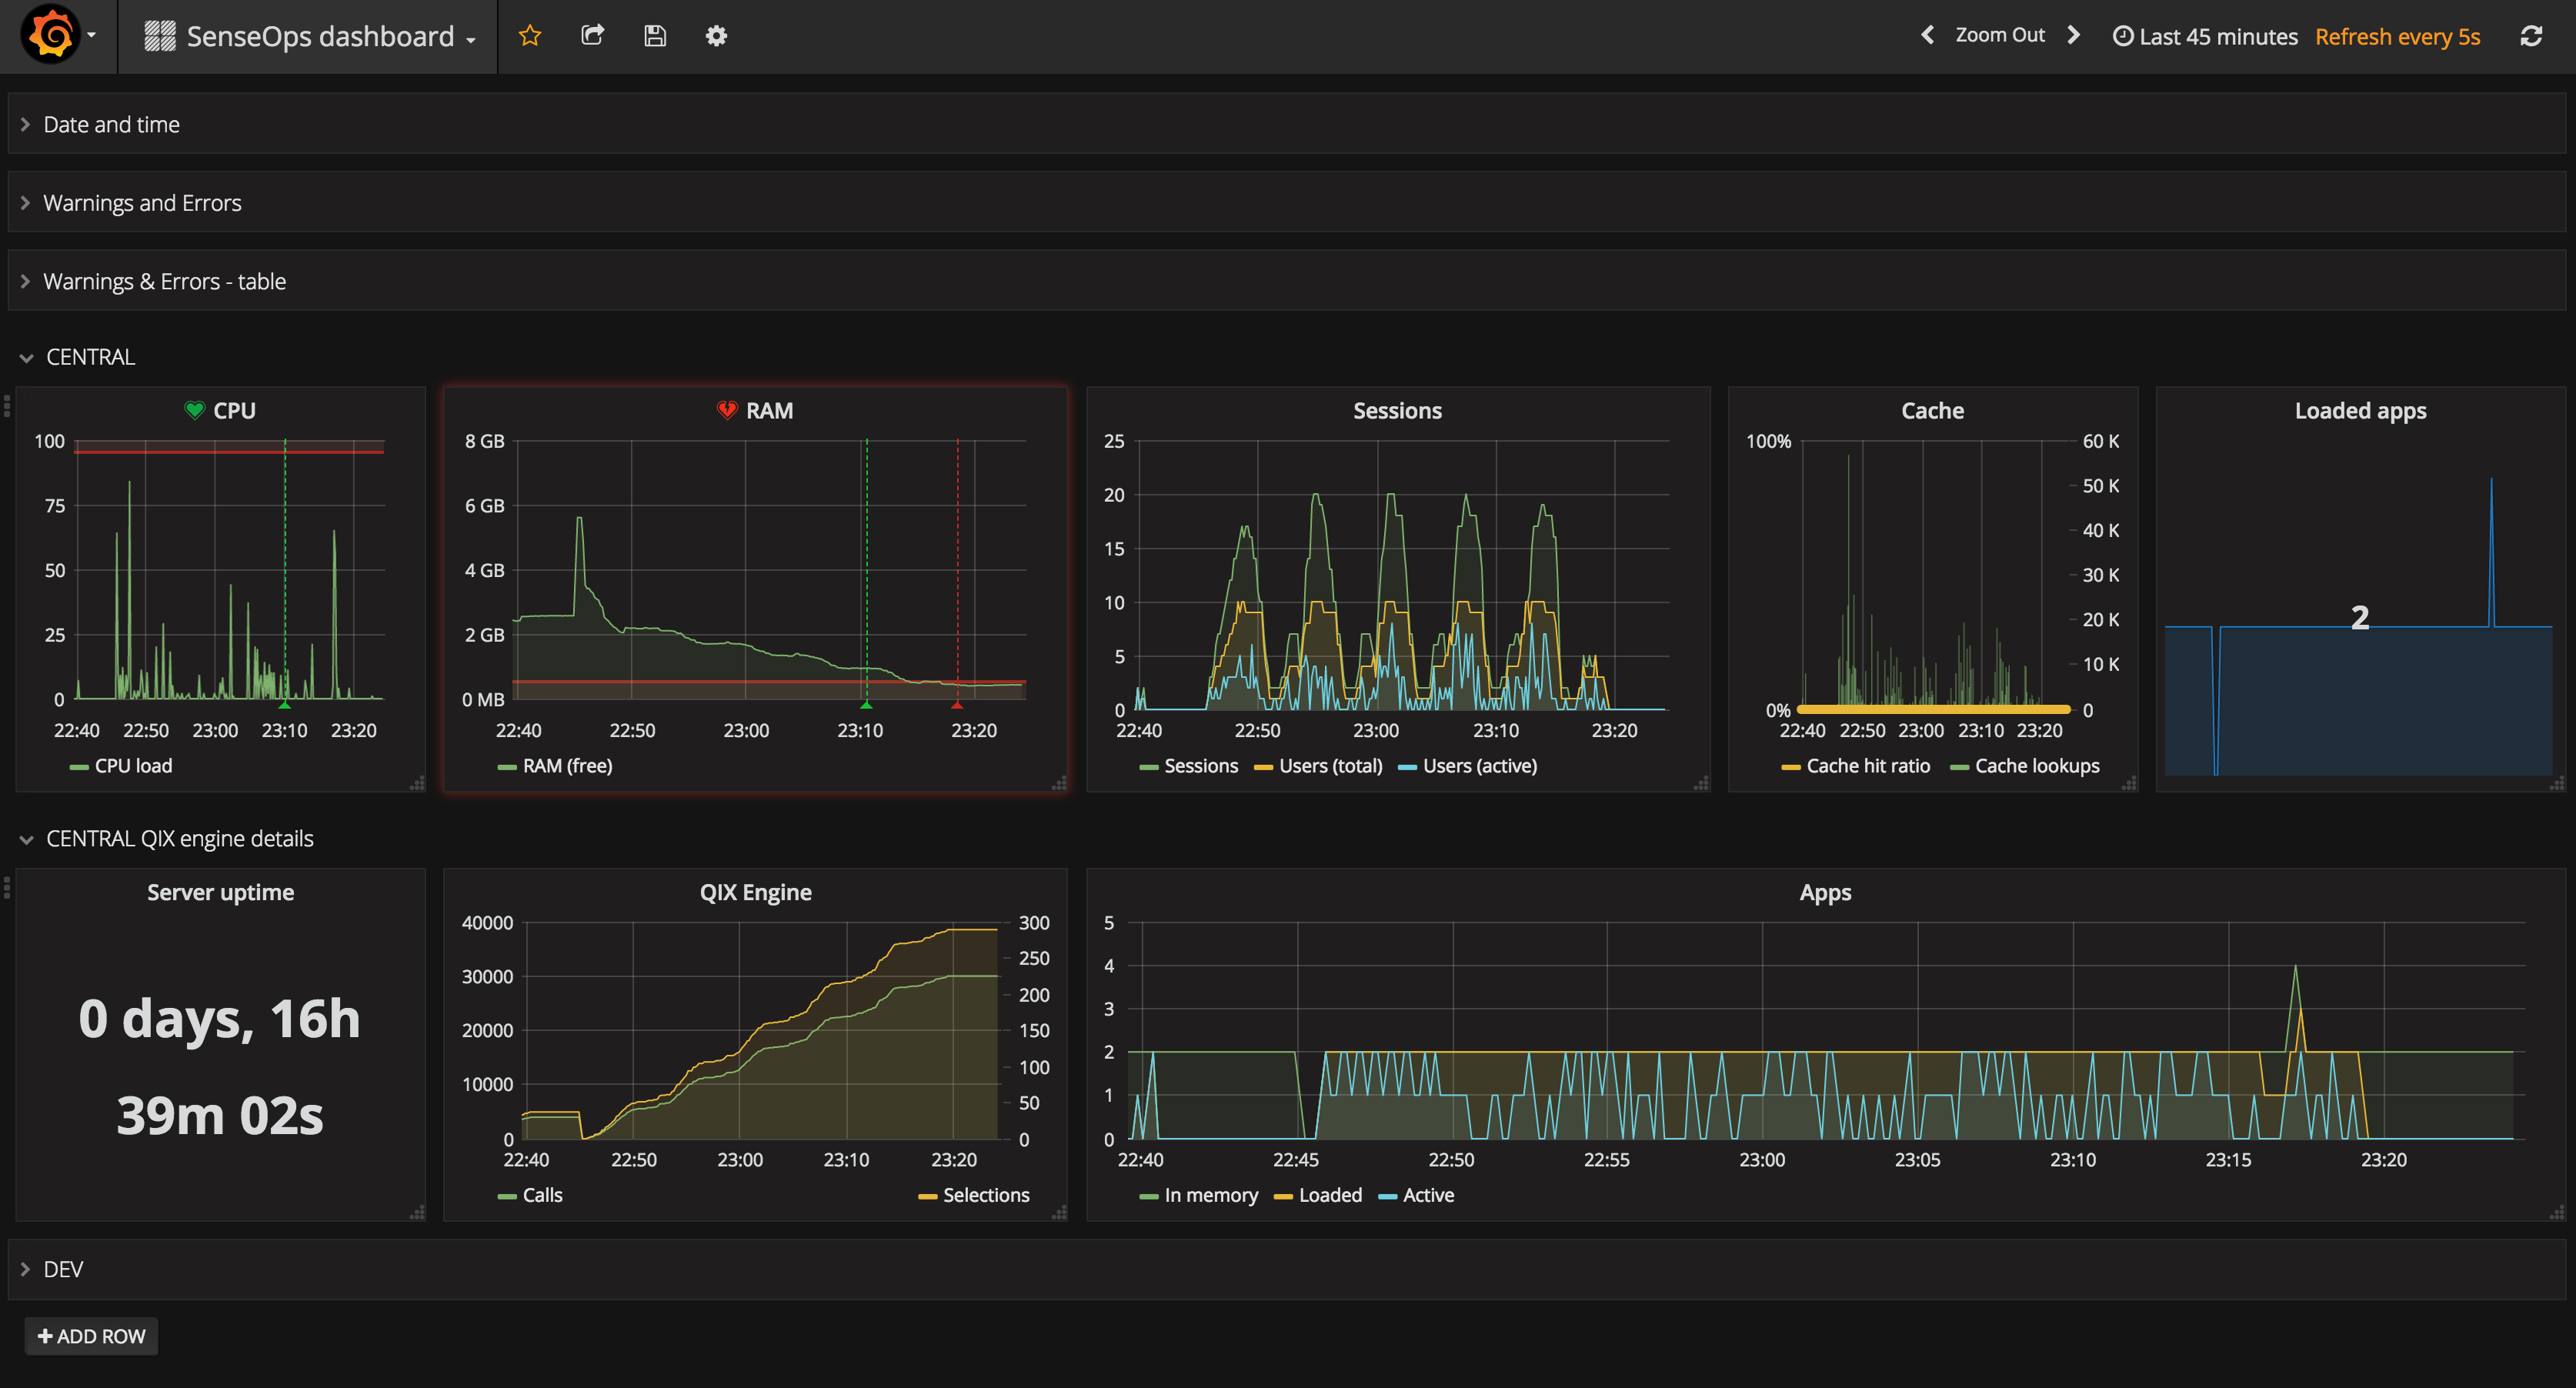Viewport: 2576px width, 1388px height.
Task: Open the QIX Engine panel menu
Action: [x=755, y=891]
